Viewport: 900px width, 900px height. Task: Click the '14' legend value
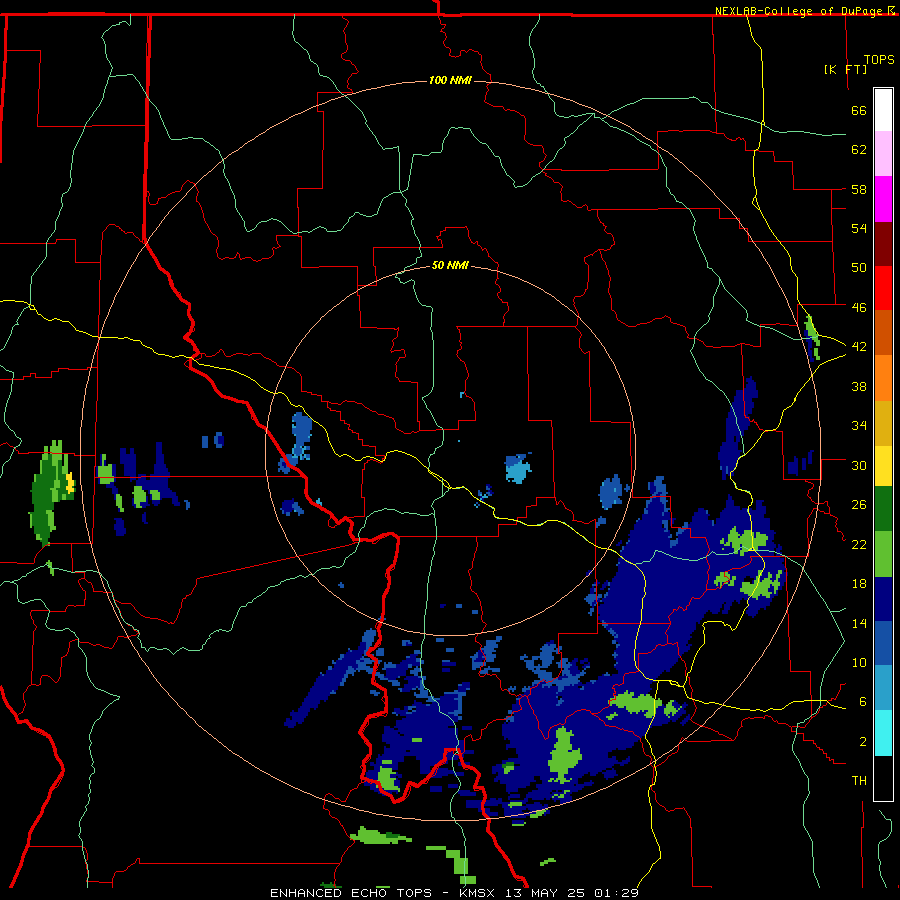859,623
